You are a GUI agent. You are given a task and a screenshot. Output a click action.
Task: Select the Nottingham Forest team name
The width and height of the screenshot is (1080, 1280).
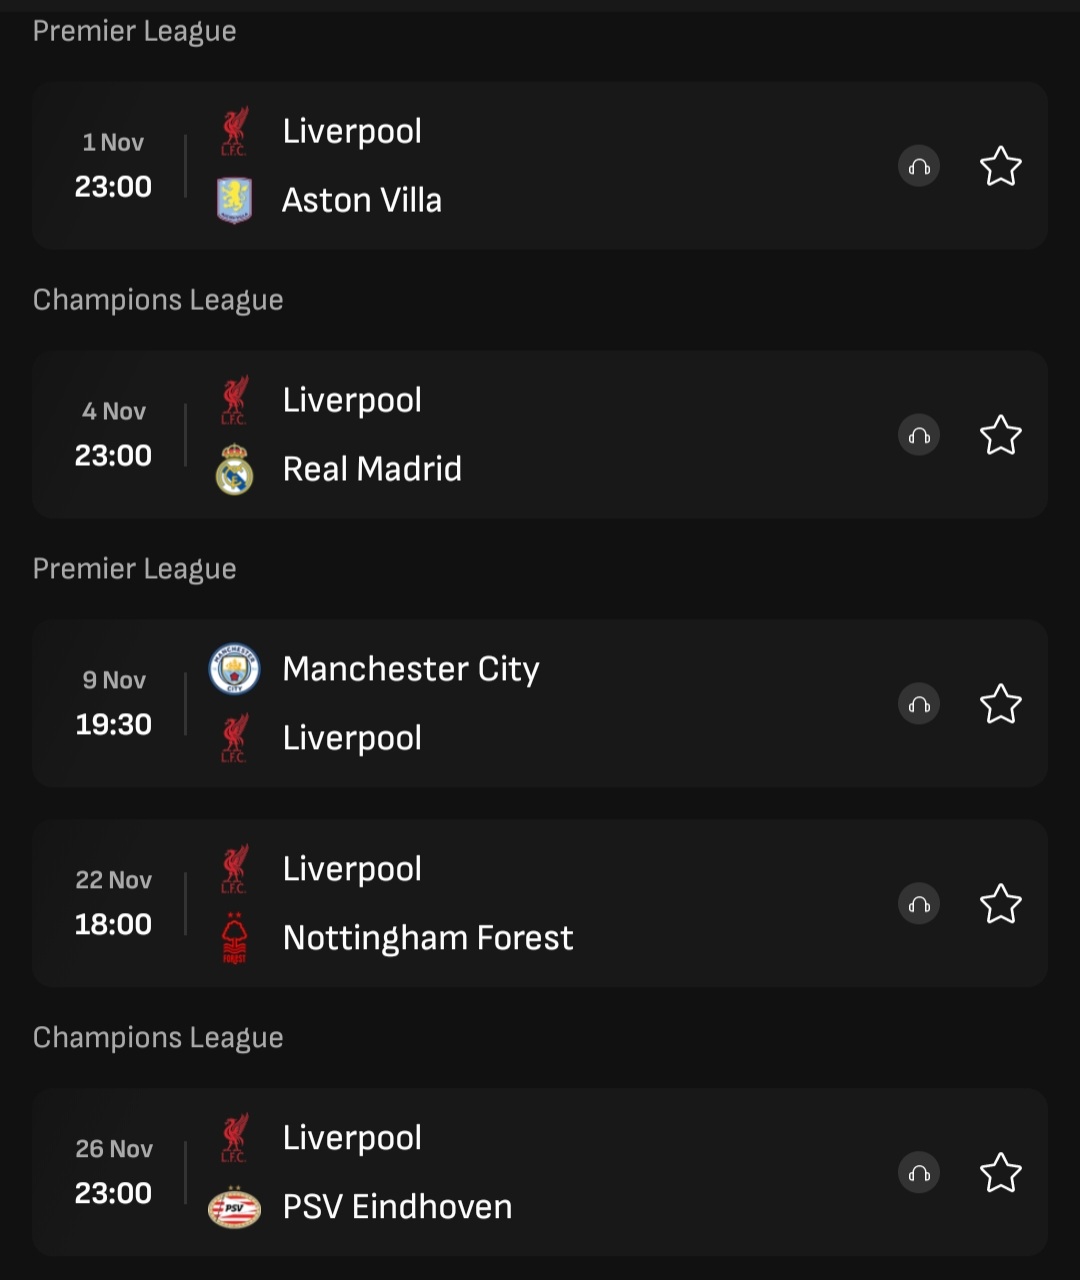(x=428, y=938)
